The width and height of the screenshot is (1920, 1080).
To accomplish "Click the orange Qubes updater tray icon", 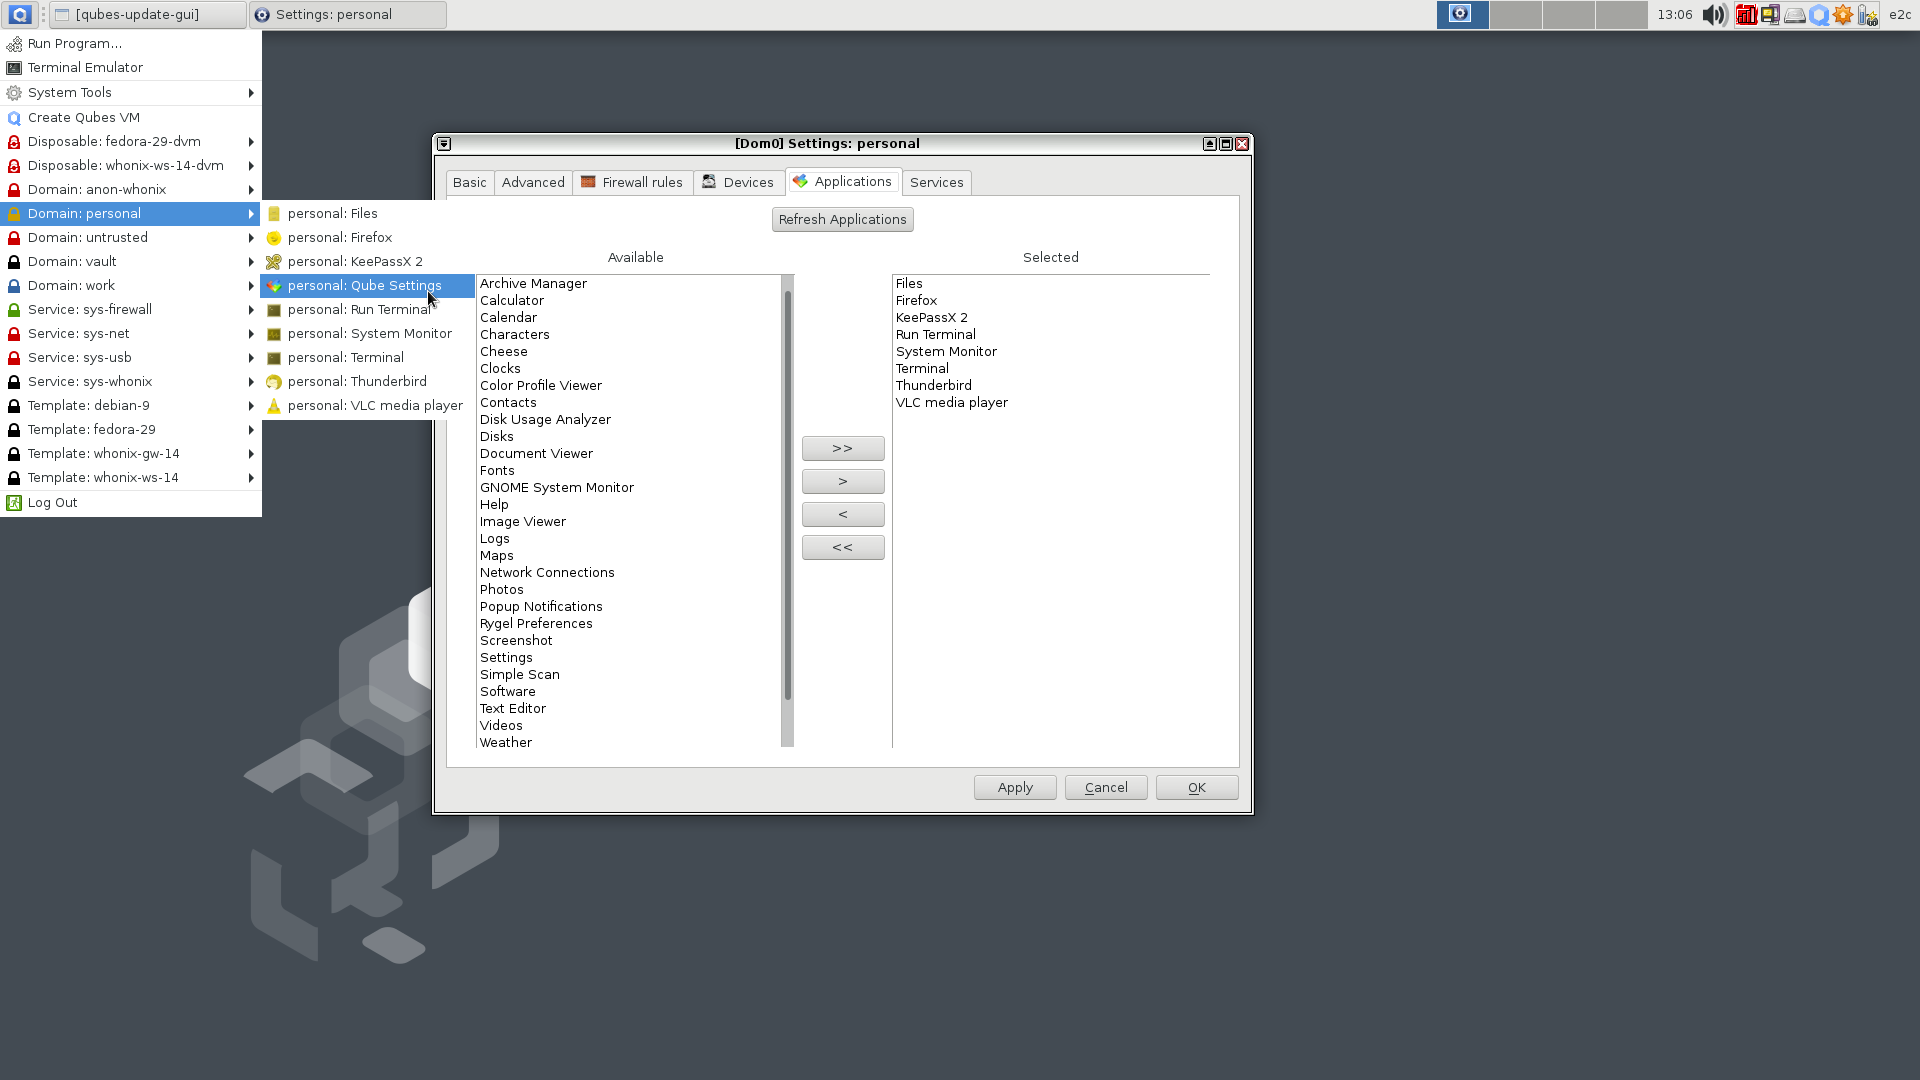I will 1843,15.
